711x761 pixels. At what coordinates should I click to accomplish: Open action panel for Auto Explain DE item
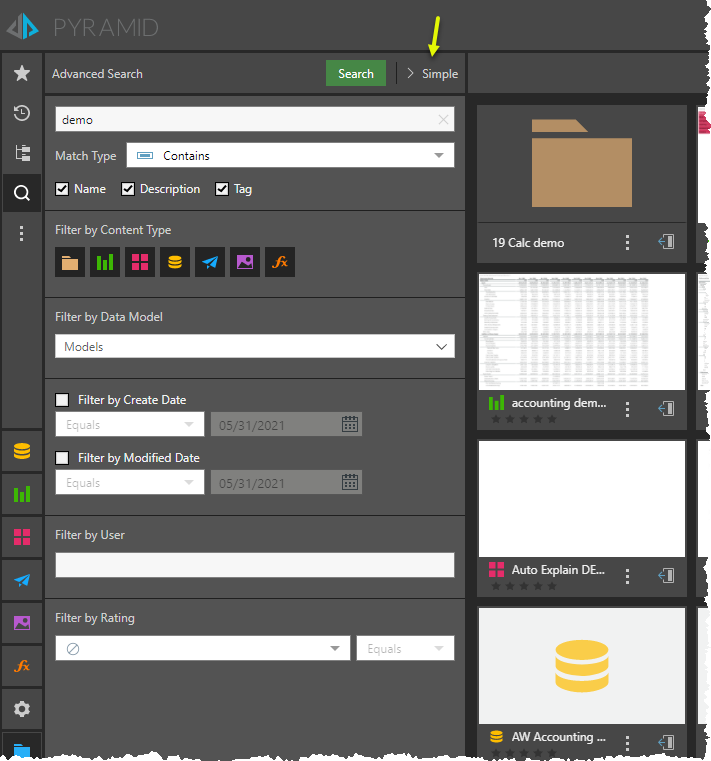[666, 576]
